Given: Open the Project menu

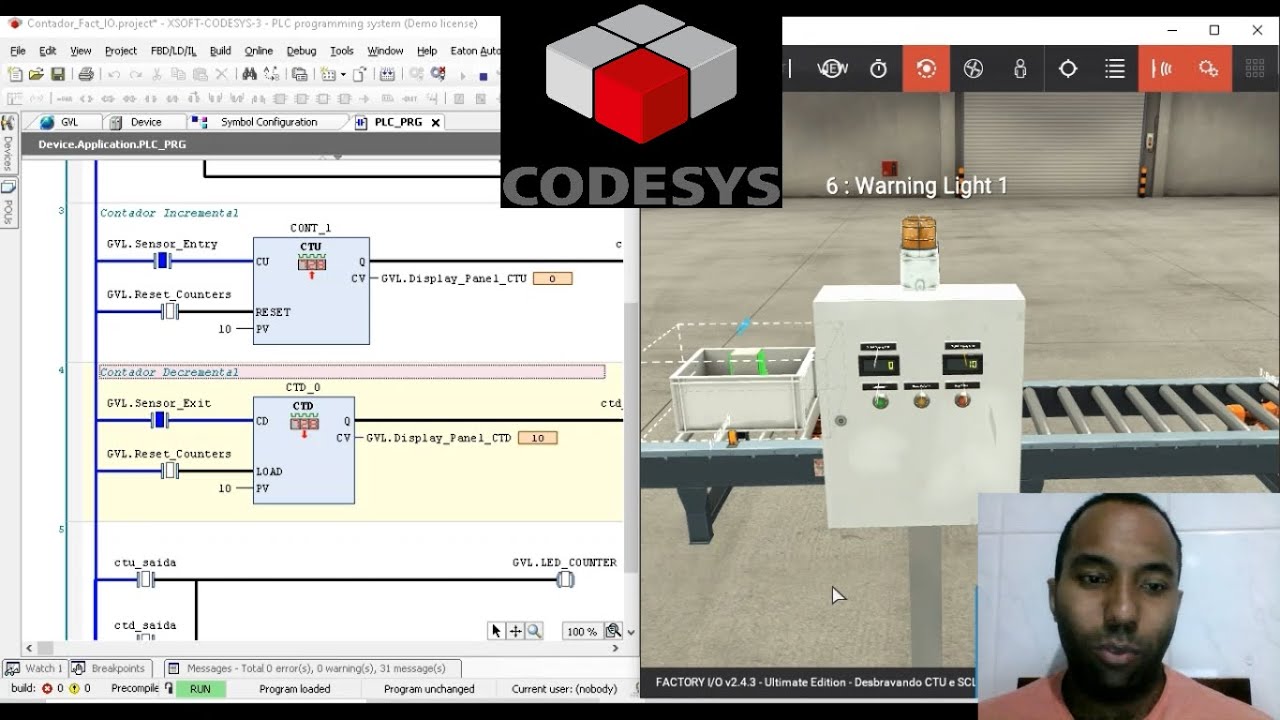Looking at the screenshot, I should tap(120, 50).
